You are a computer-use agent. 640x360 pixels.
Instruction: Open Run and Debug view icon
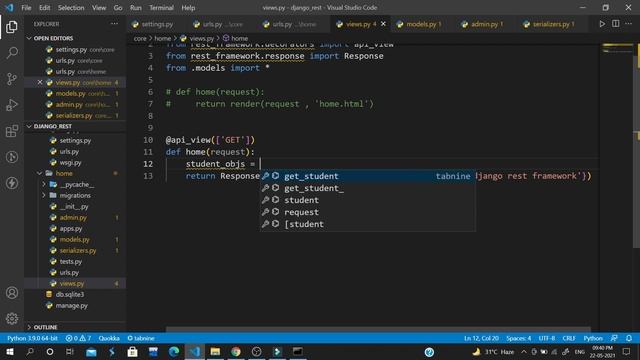click(x=12, y=104)
